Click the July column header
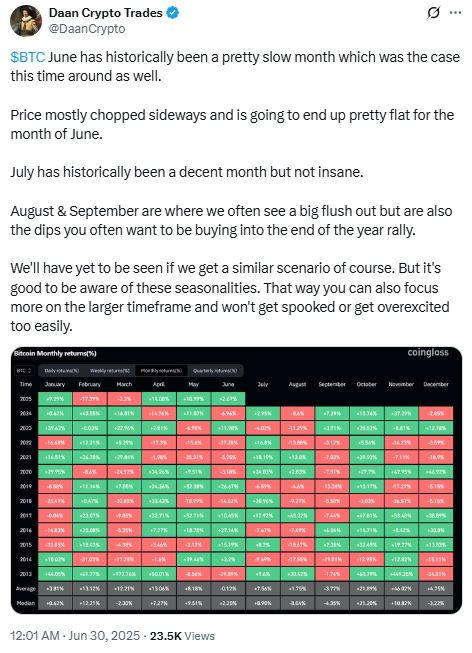This screenshot has width=472, height=653. tap(263, 384)
